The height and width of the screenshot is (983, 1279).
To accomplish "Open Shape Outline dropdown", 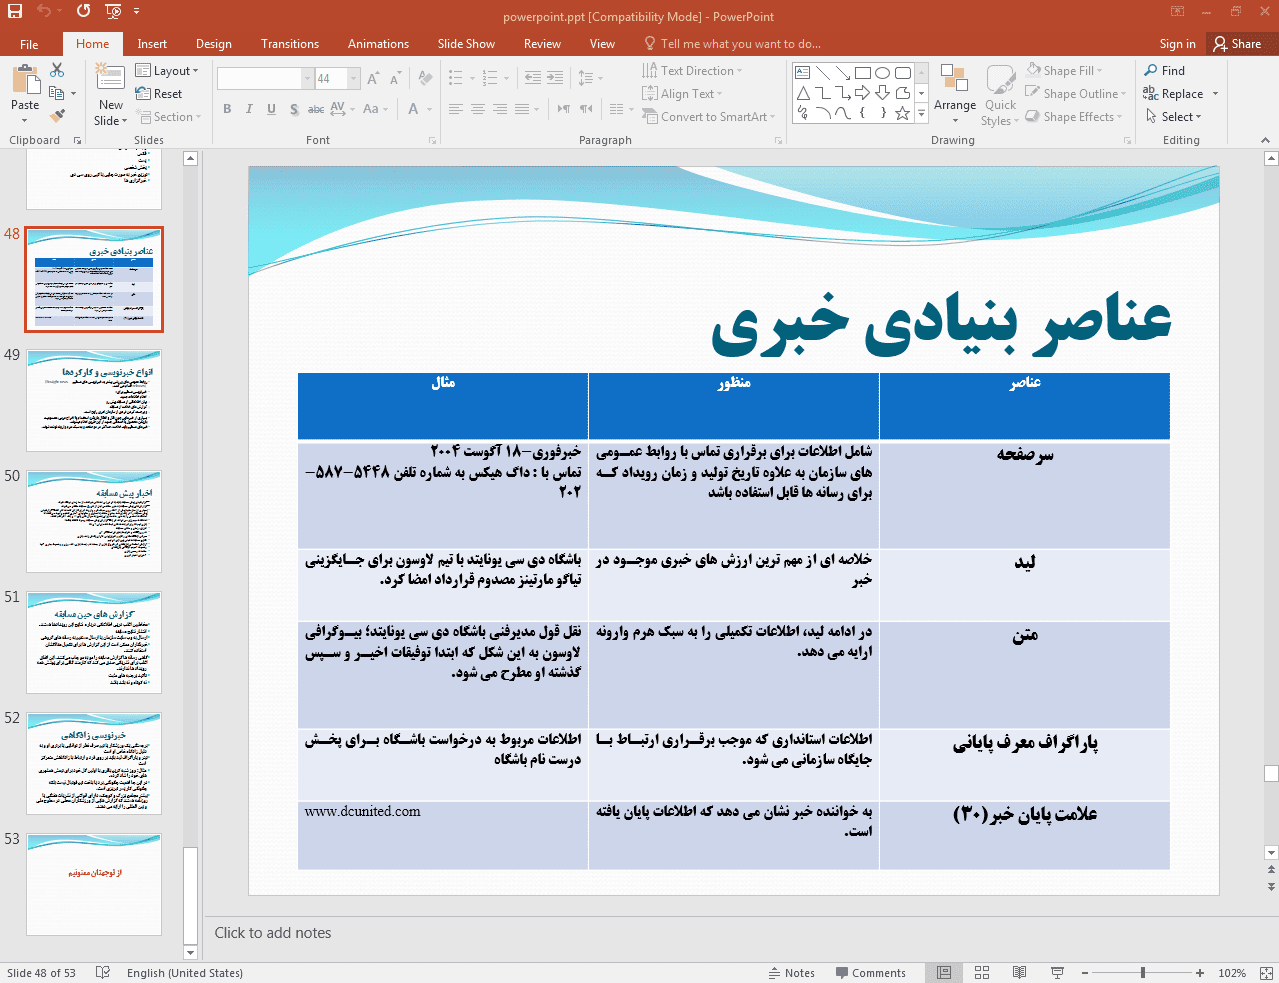I will tap(1076, 94).
